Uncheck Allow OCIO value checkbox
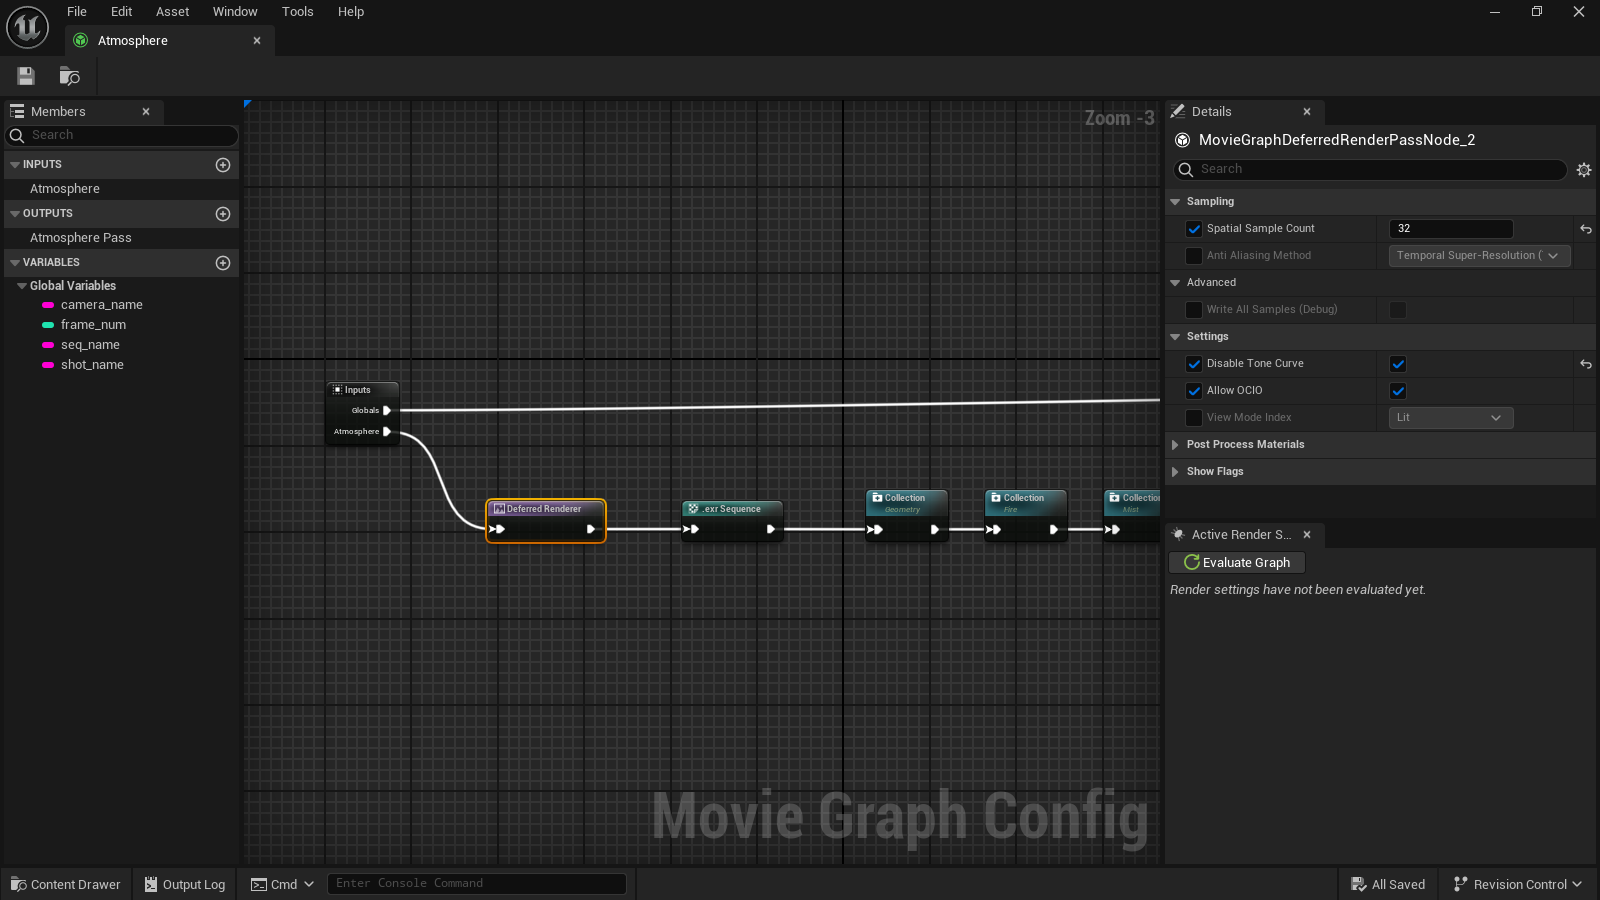Viewport: 1600px width, 900px height. click(x=1398, y=391)
